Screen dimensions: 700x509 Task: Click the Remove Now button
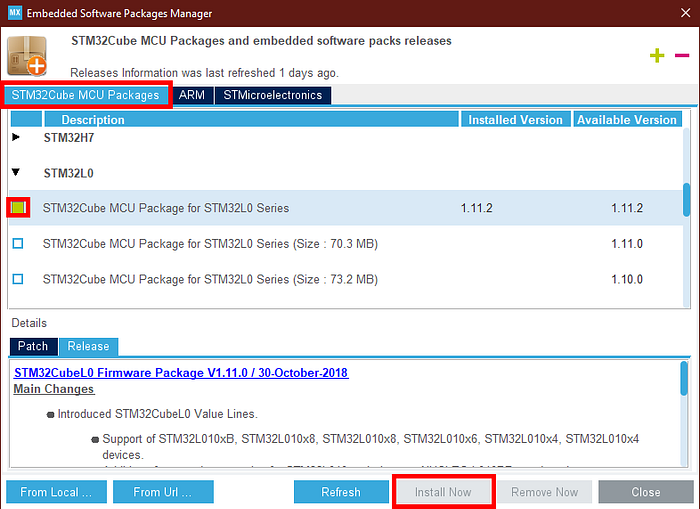point(545,492)
